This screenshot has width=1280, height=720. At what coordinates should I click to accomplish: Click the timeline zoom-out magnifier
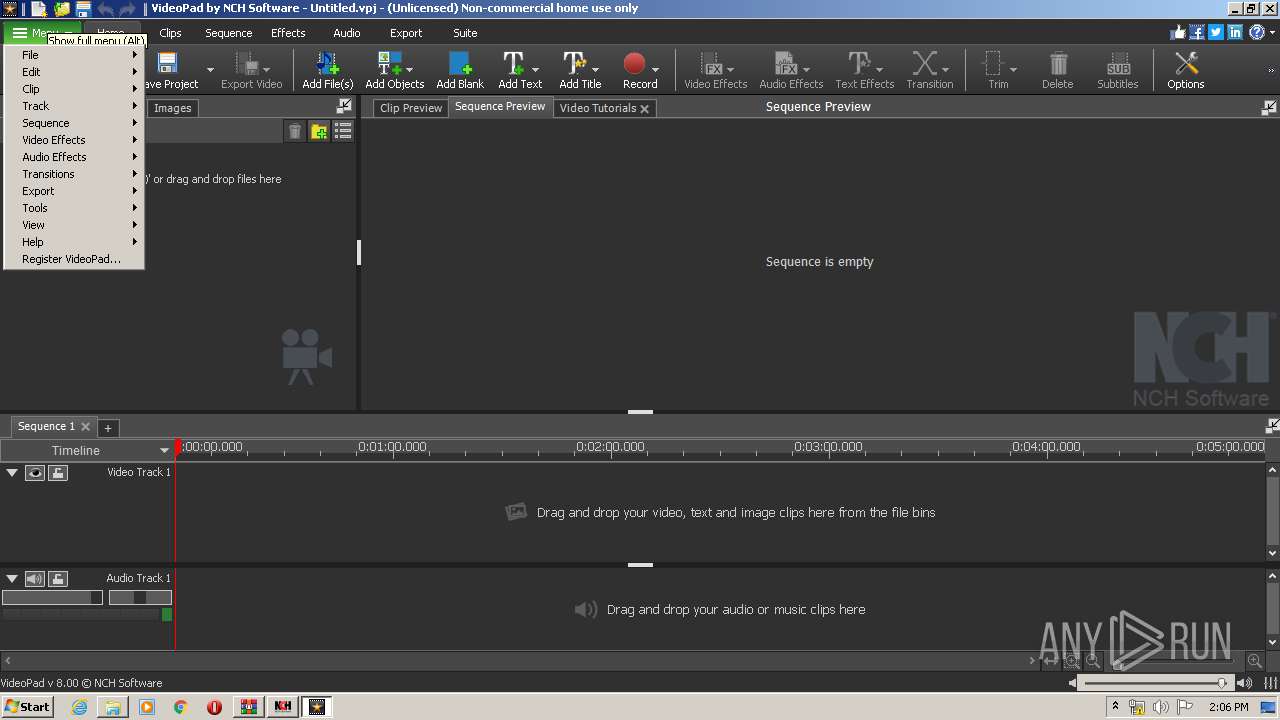point(1093,661)
